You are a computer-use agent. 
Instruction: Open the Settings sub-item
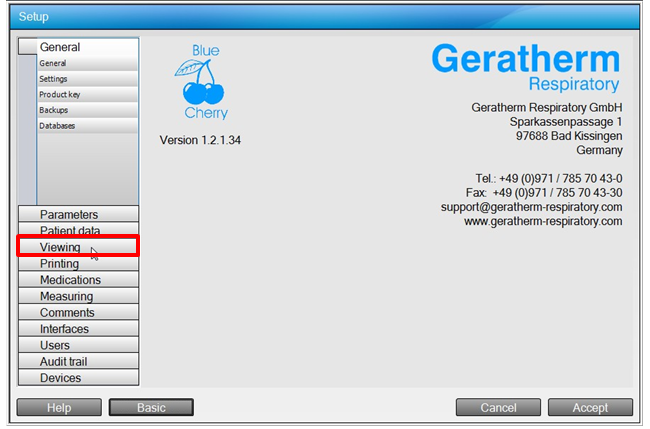click(x=87, y=79)
